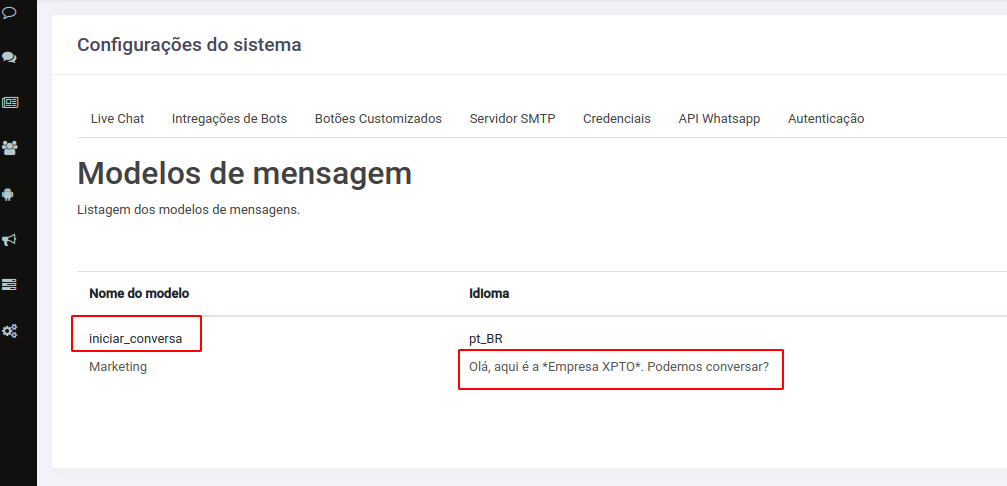Select the Android robot bots icon
The image size is (1007, 486).
(x=8, y=194)
